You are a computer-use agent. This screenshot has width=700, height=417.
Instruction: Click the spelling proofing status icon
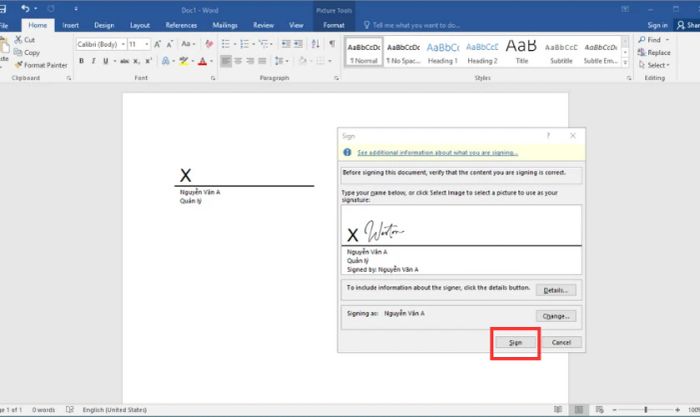pos(70,409)
